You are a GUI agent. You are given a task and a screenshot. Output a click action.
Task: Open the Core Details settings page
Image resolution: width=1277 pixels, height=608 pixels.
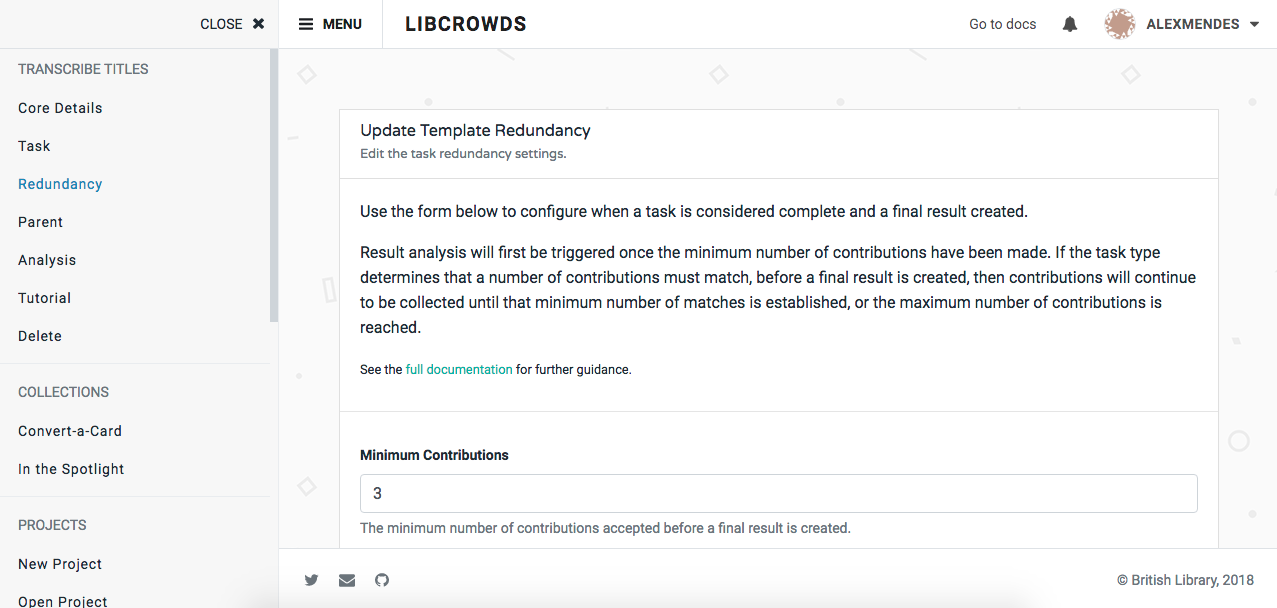pos(59,107)
